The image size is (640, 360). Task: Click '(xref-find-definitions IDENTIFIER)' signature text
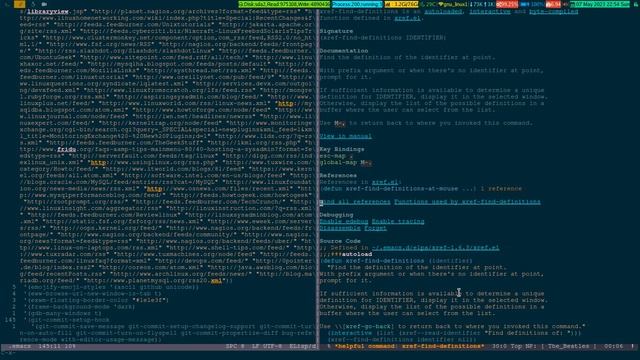coord(383,38)
